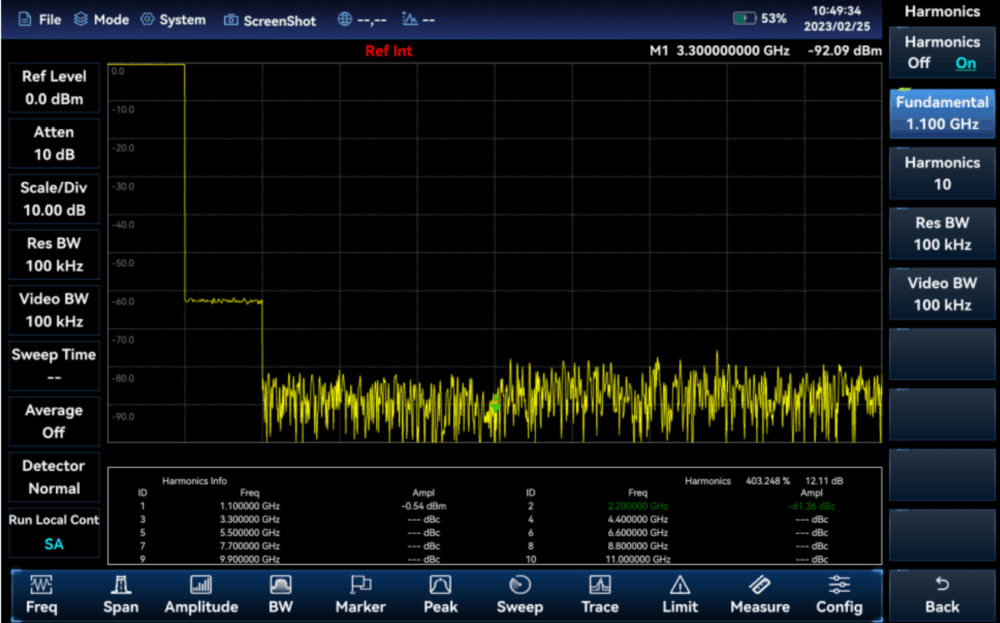
Task: Edit the Fundamental 1.100 GHz field
Action: (942, 113)
